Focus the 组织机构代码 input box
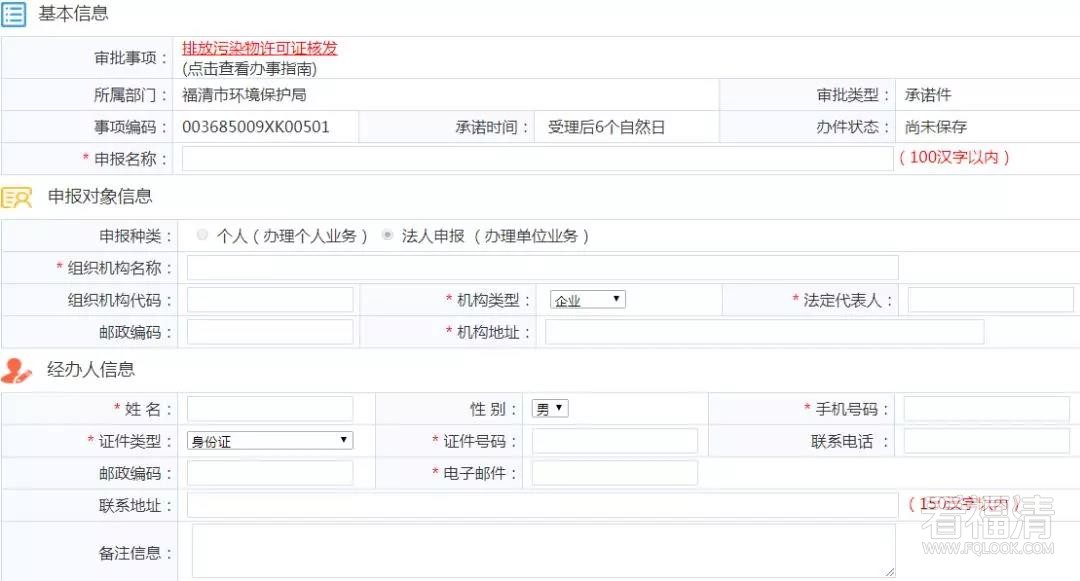 270,300
